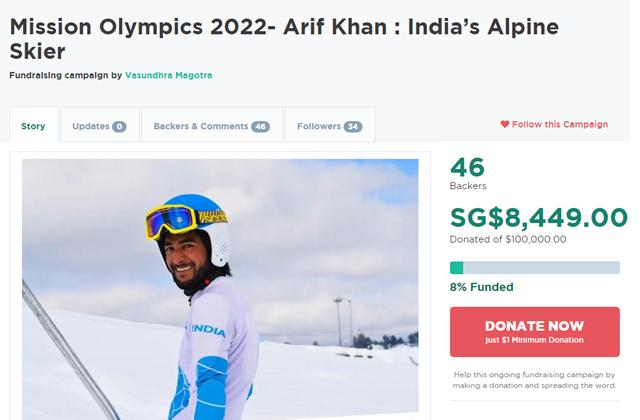Click the help text below Donate Now

coord(534,380)
